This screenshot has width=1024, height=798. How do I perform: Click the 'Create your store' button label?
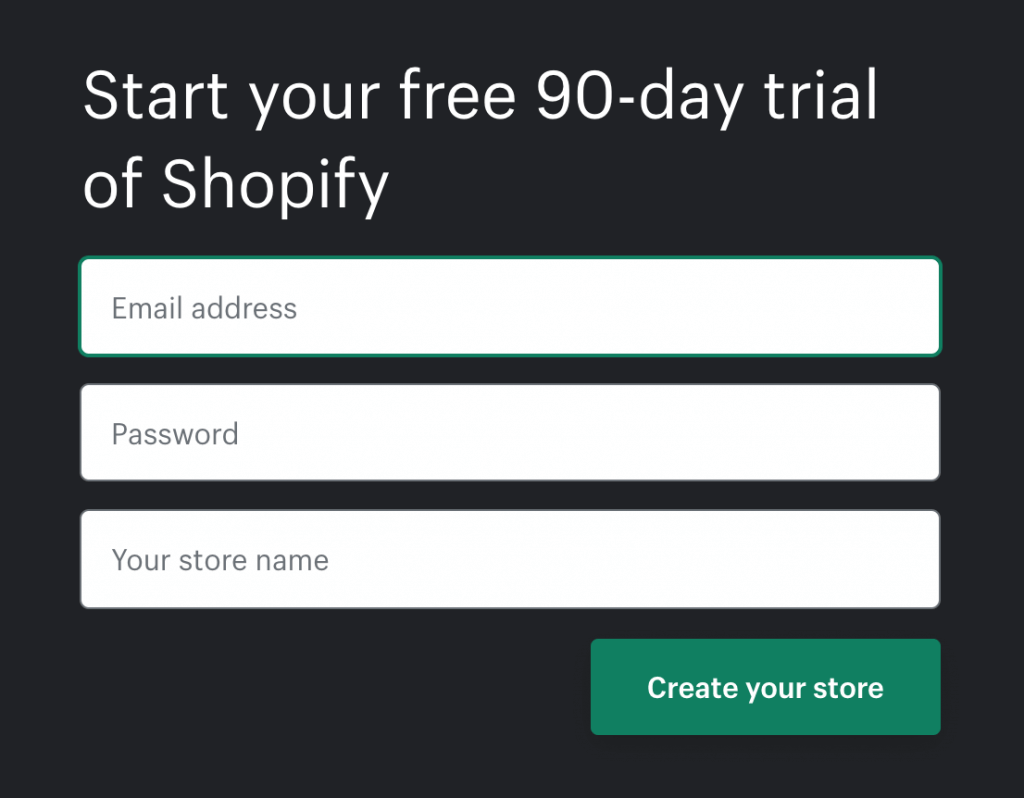(765, 688)
